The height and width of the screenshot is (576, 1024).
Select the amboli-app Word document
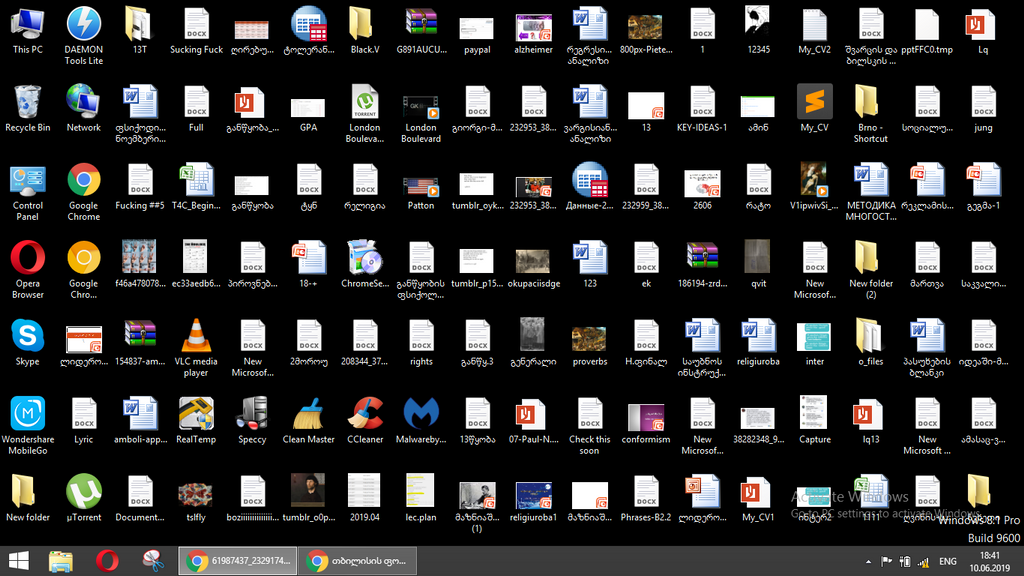click(140, 421)
